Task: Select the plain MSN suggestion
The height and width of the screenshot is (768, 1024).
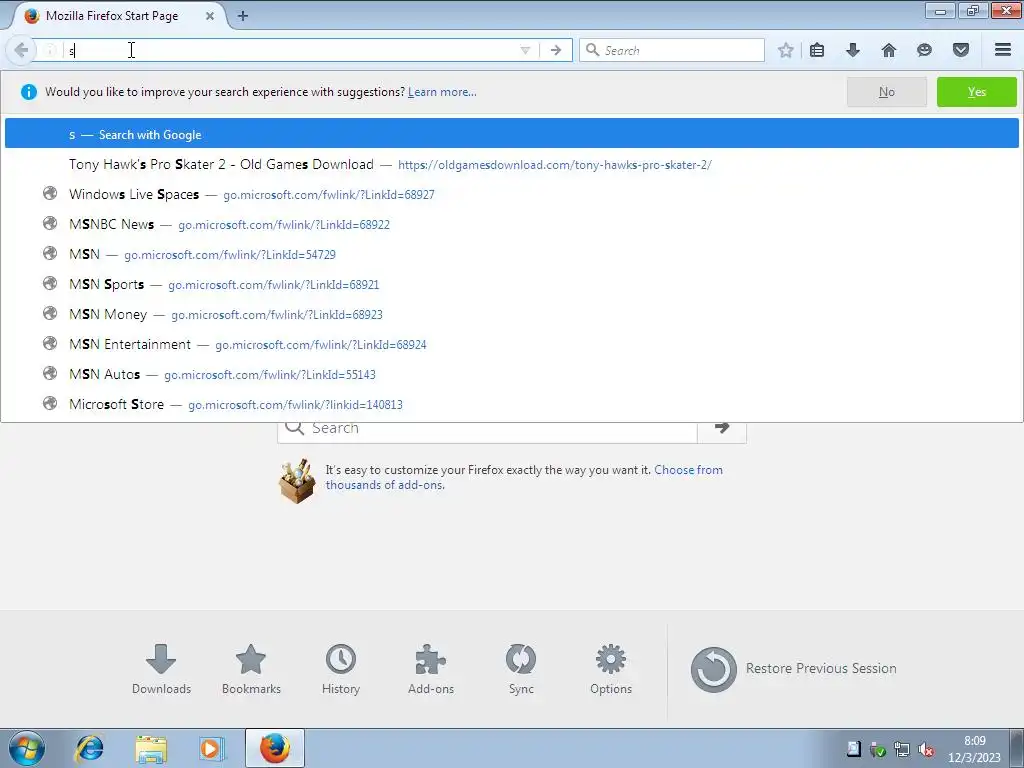Action: (511, 255)
